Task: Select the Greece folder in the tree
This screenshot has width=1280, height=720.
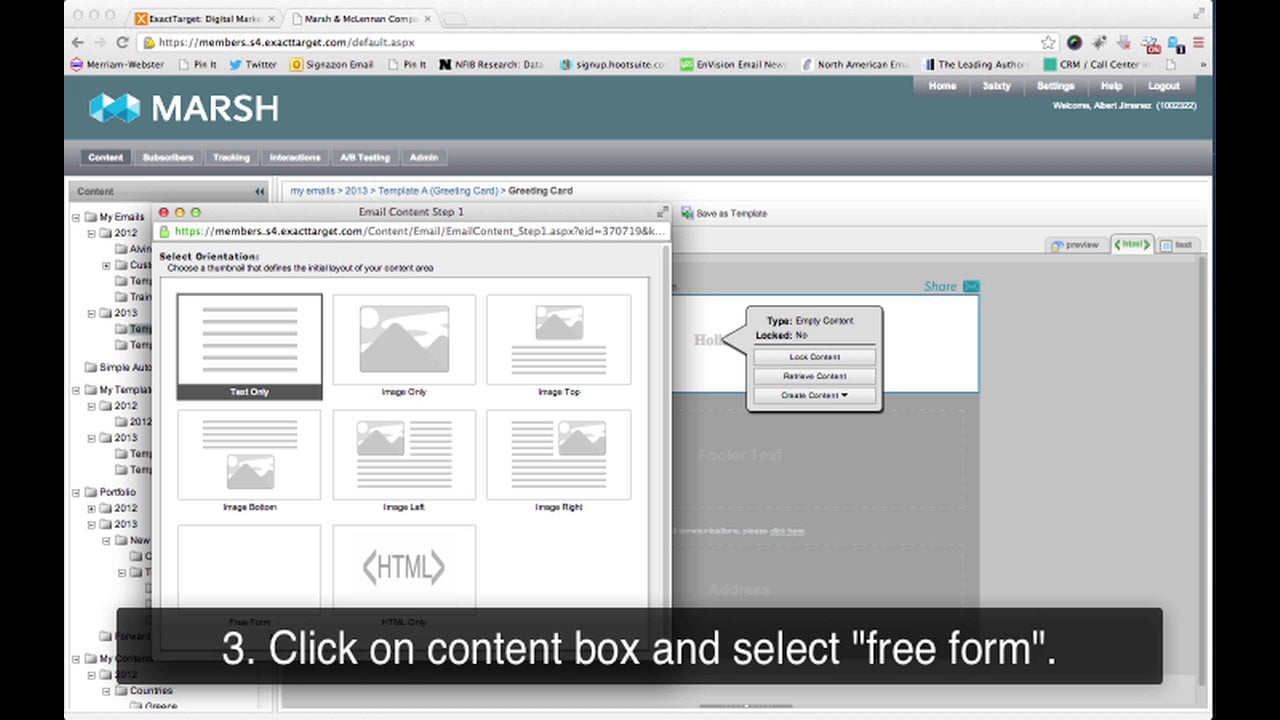Action: click(153, 707)
